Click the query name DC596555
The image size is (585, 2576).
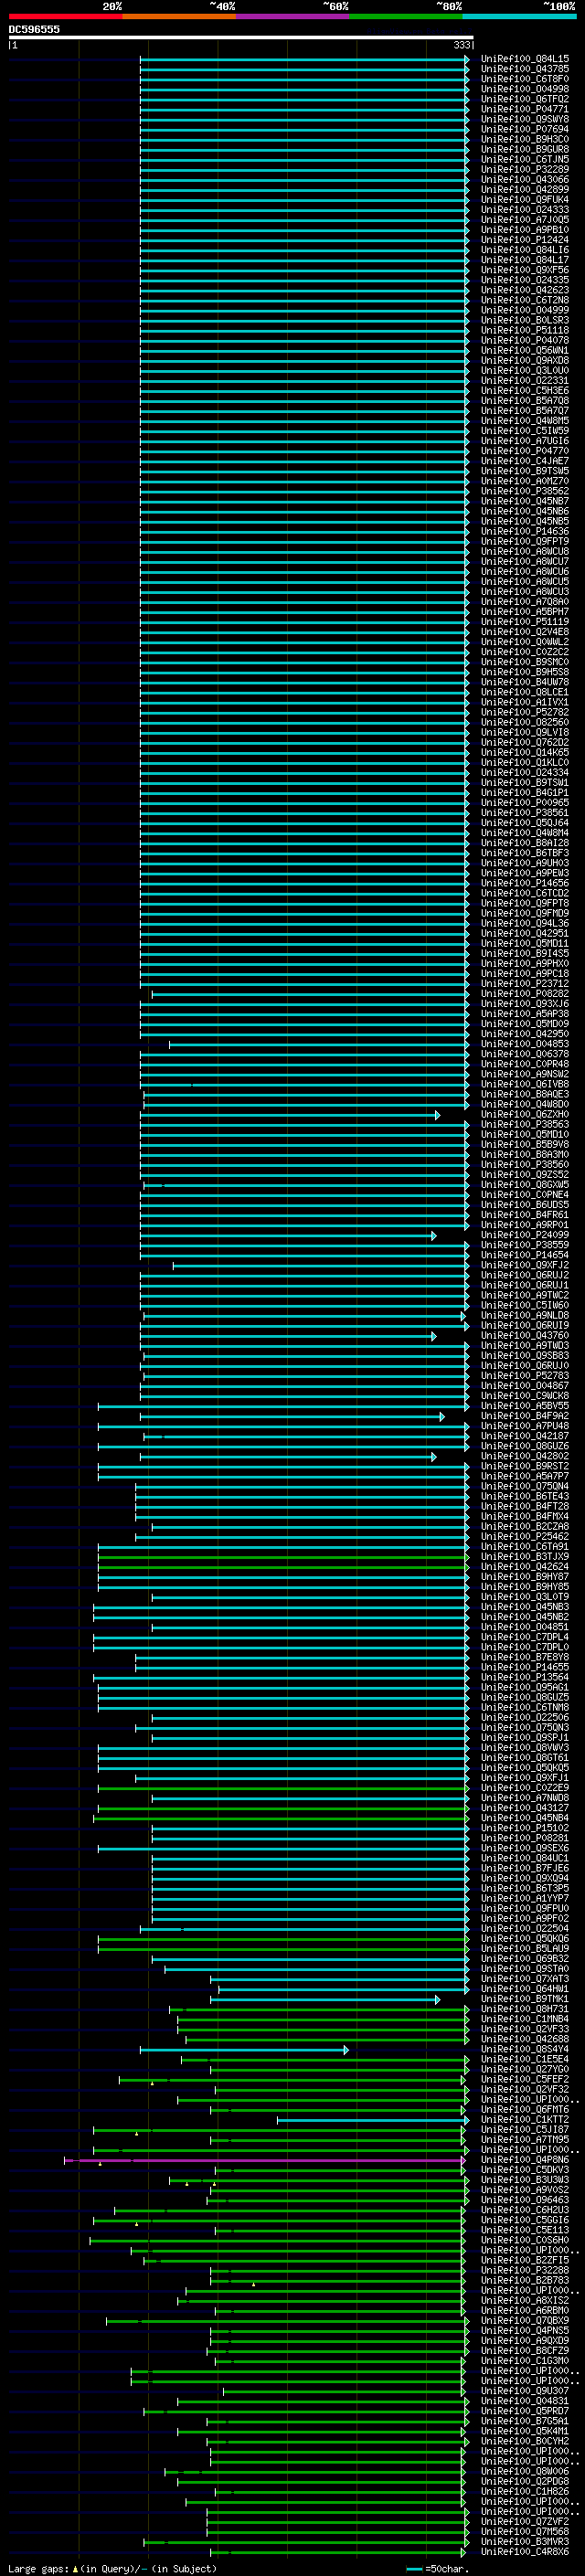pos(34,29)
